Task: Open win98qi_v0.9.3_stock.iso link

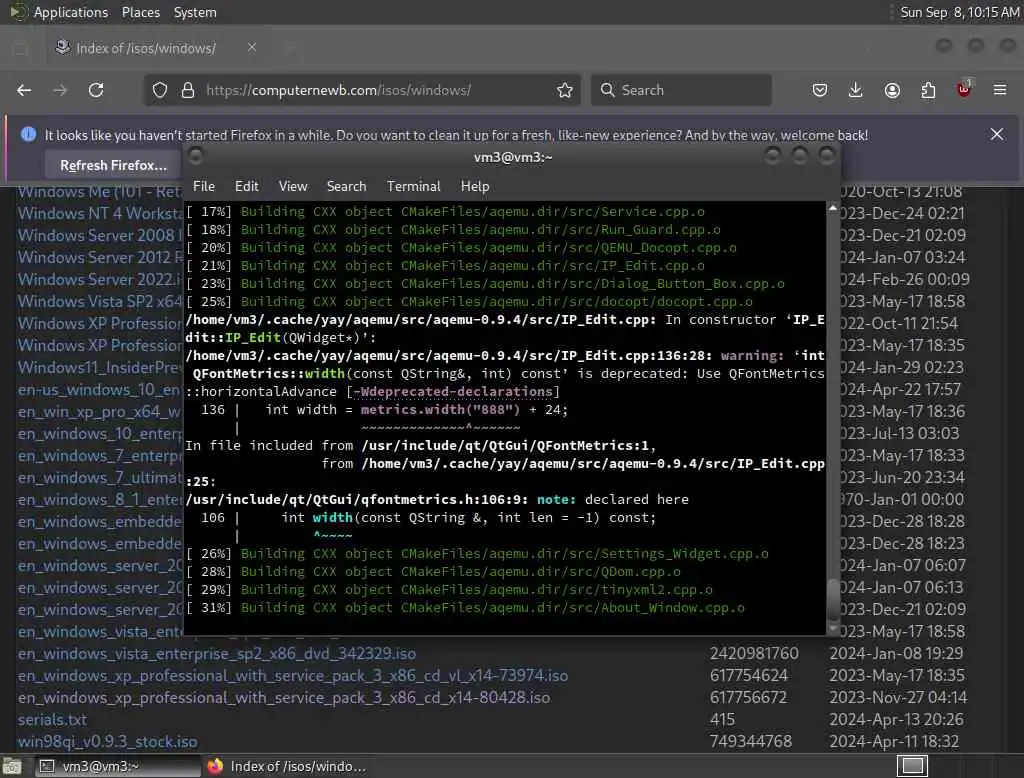Action: pos(108,741)
